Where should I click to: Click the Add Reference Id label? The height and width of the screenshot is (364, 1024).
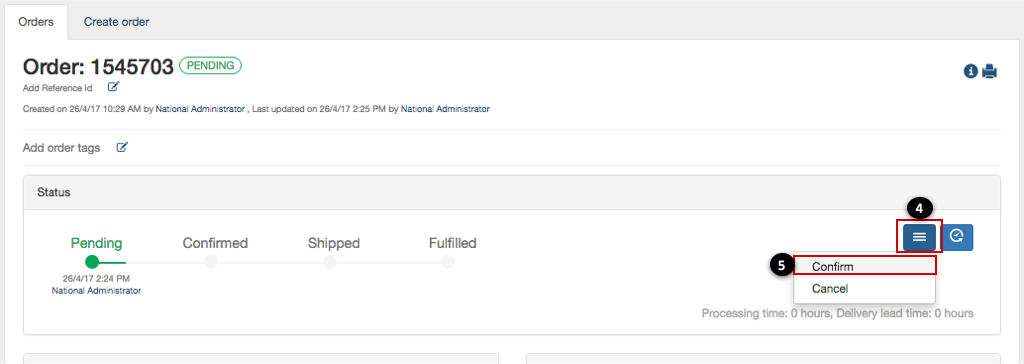coord(57,88)
